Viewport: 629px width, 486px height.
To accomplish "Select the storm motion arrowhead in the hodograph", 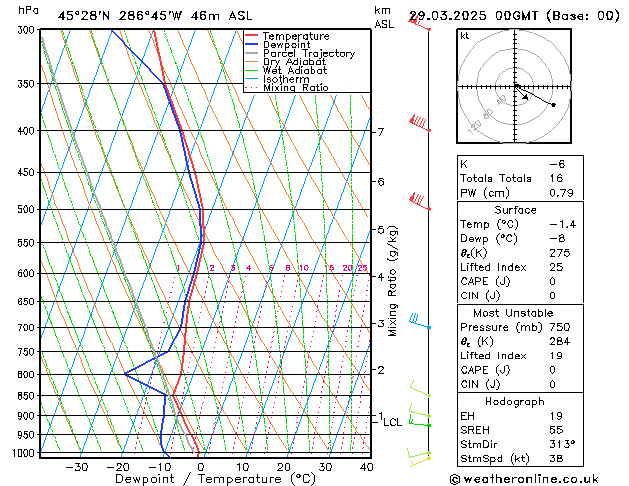I will pos(525,97).
